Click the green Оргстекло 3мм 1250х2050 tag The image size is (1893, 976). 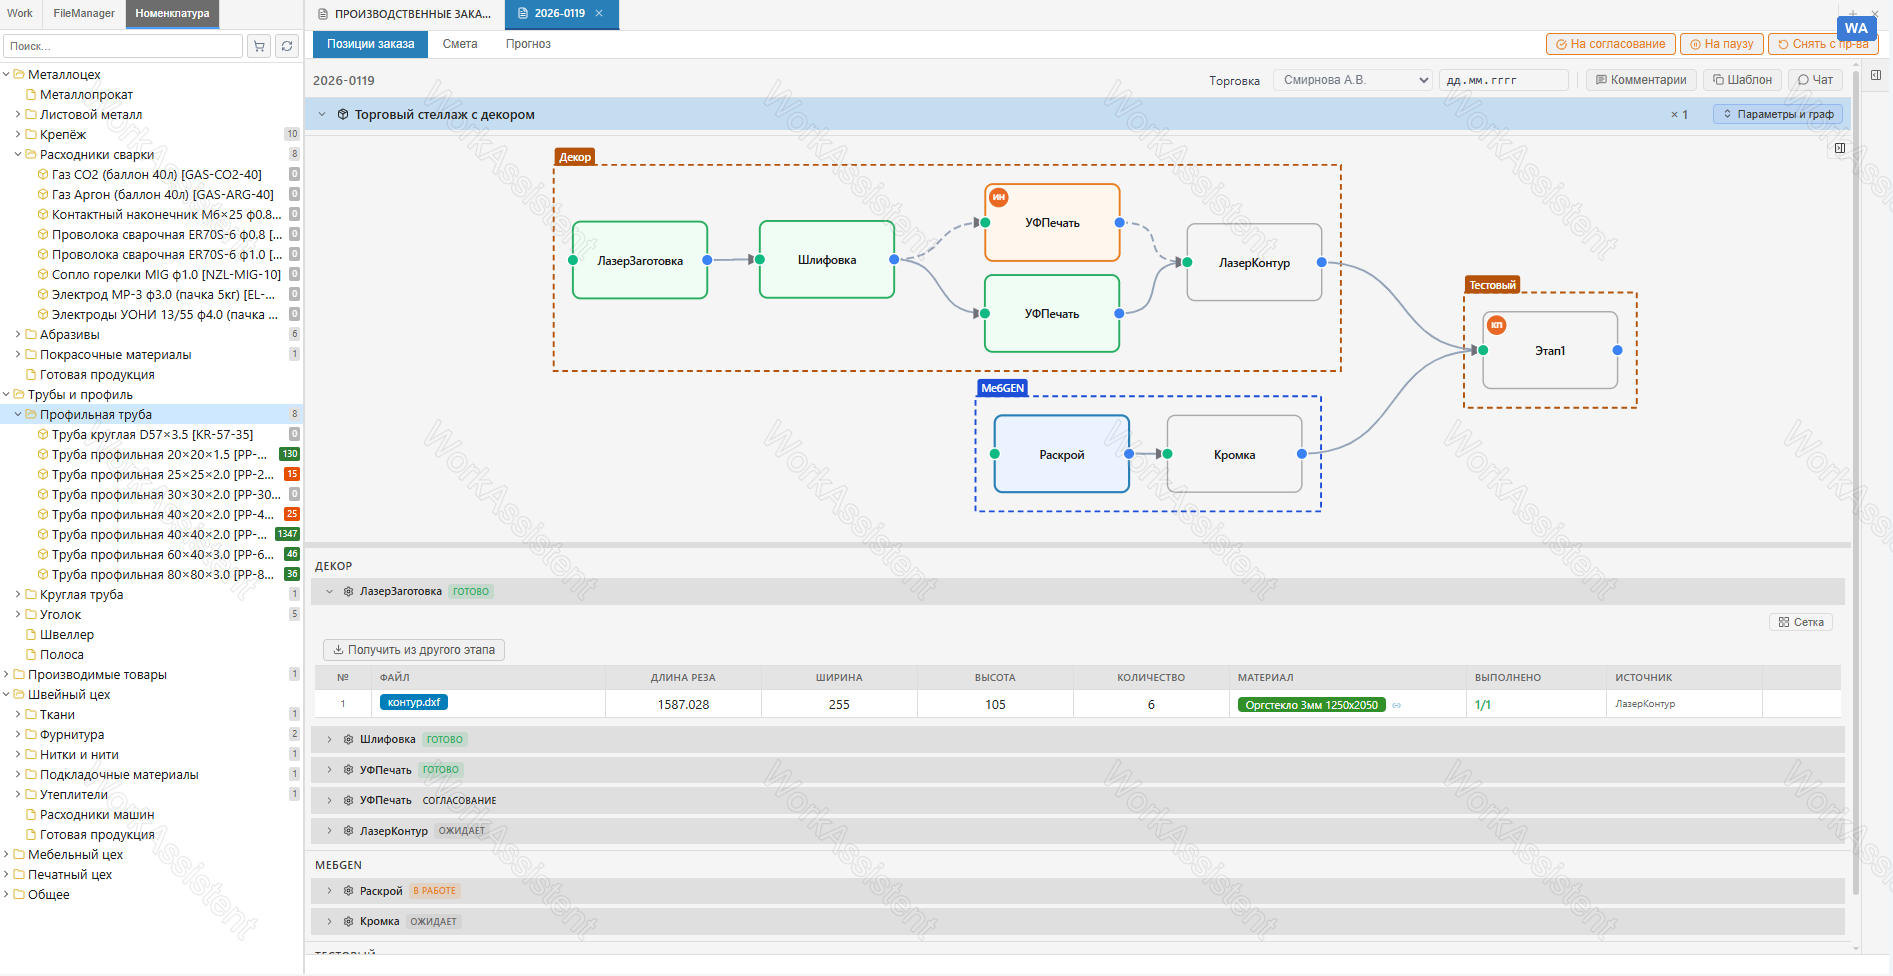click(1311, 705)
